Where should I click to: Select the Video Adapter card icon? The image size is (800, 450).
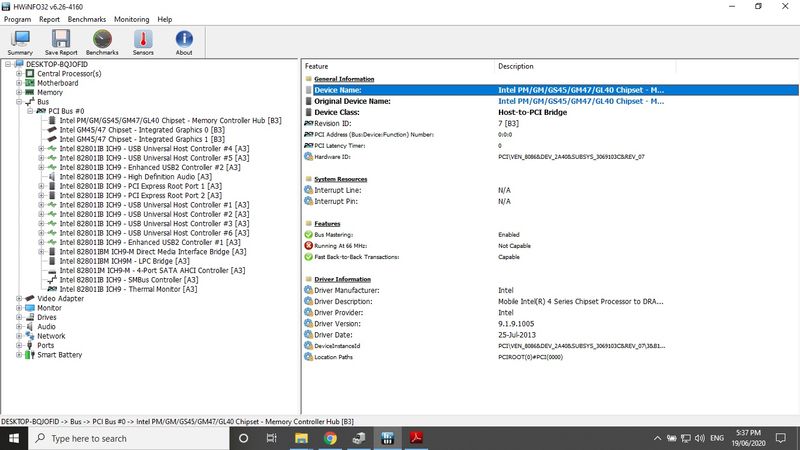30,298
